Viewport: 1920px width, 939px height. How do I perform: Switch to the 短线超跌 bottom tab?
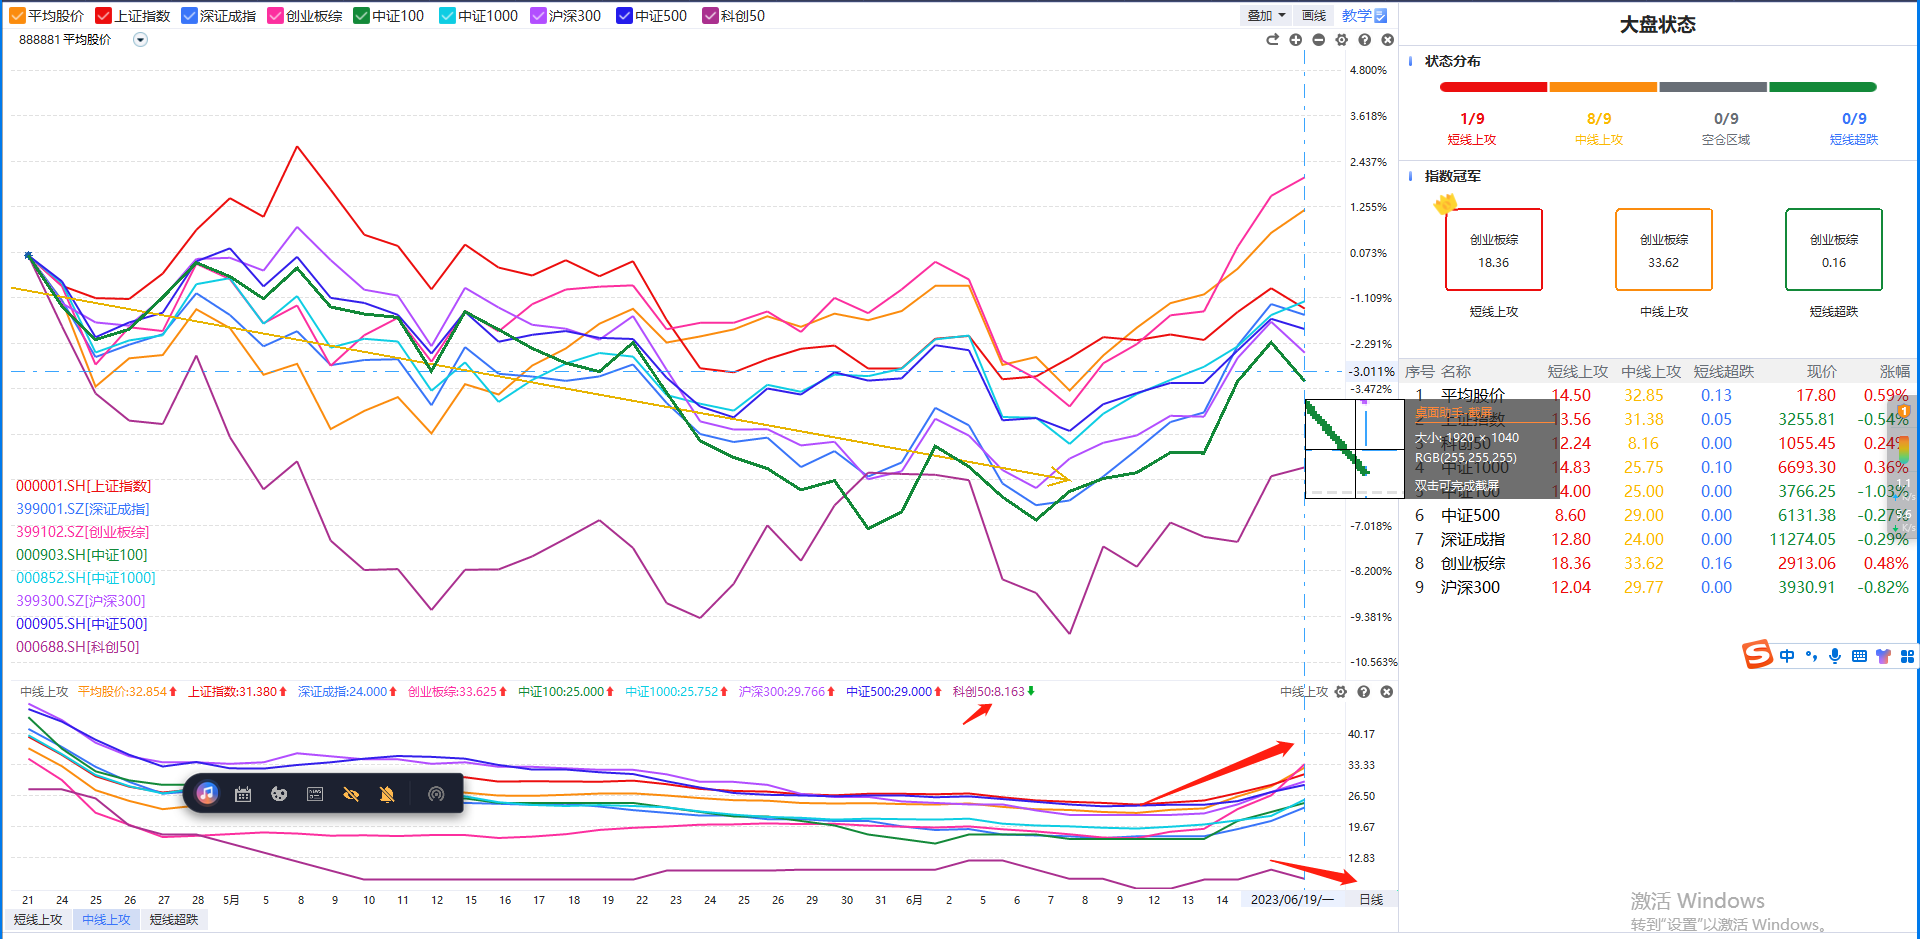174,920
